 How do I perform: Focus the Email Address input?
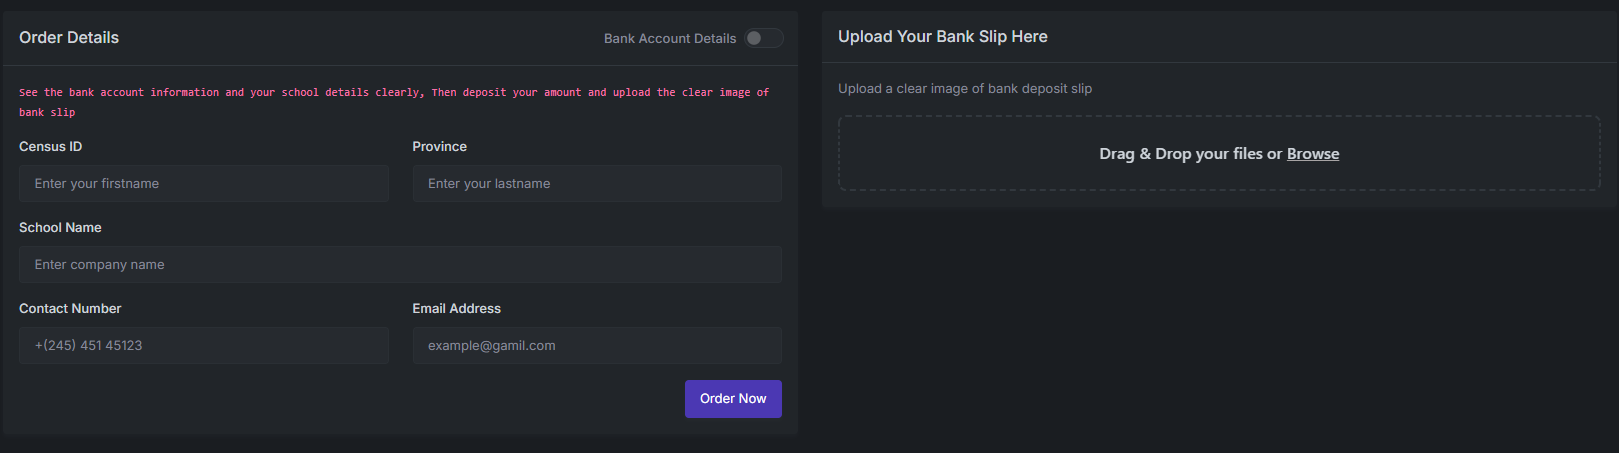(x=597, y=346)
